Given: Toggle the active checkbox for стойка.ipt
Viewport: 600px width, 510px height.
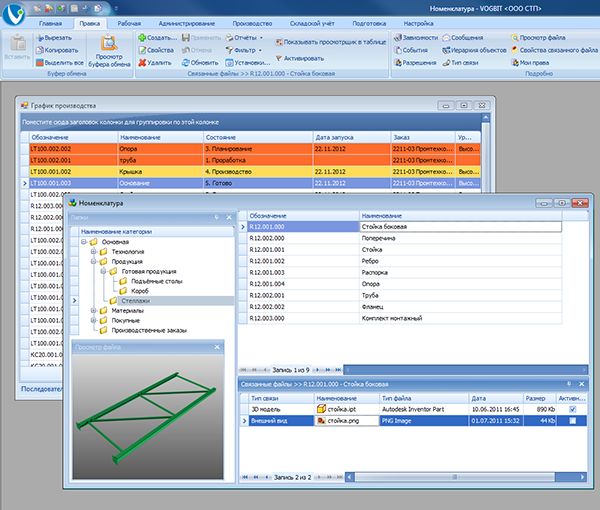Looking at the screenshot, I should click(571, 410).
